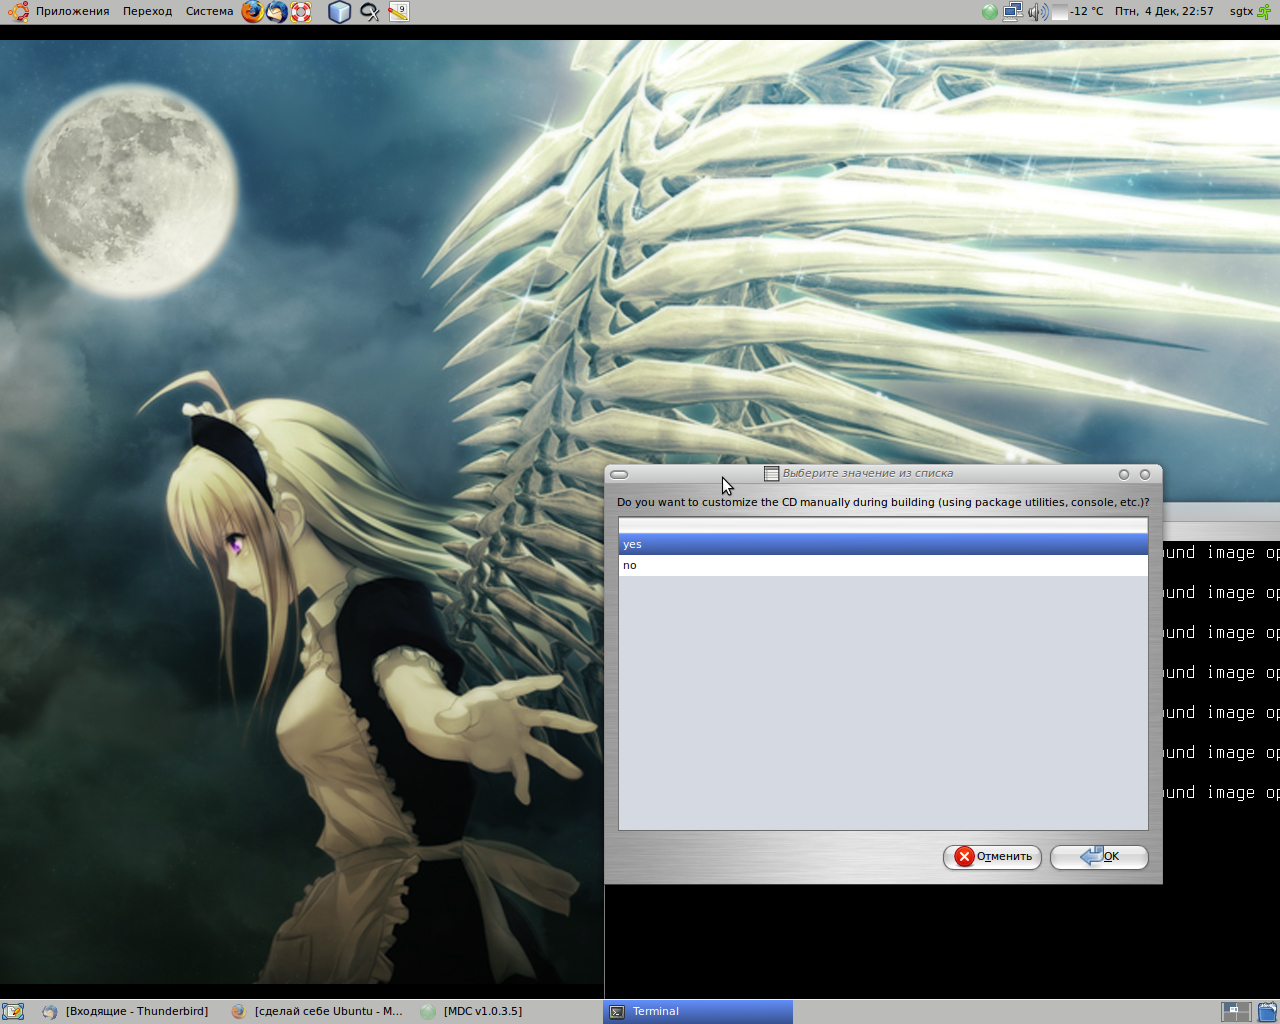Click the lifebuoy help icon
The width and height of the screenshot is (1280, 1024).
pos(301,12)
